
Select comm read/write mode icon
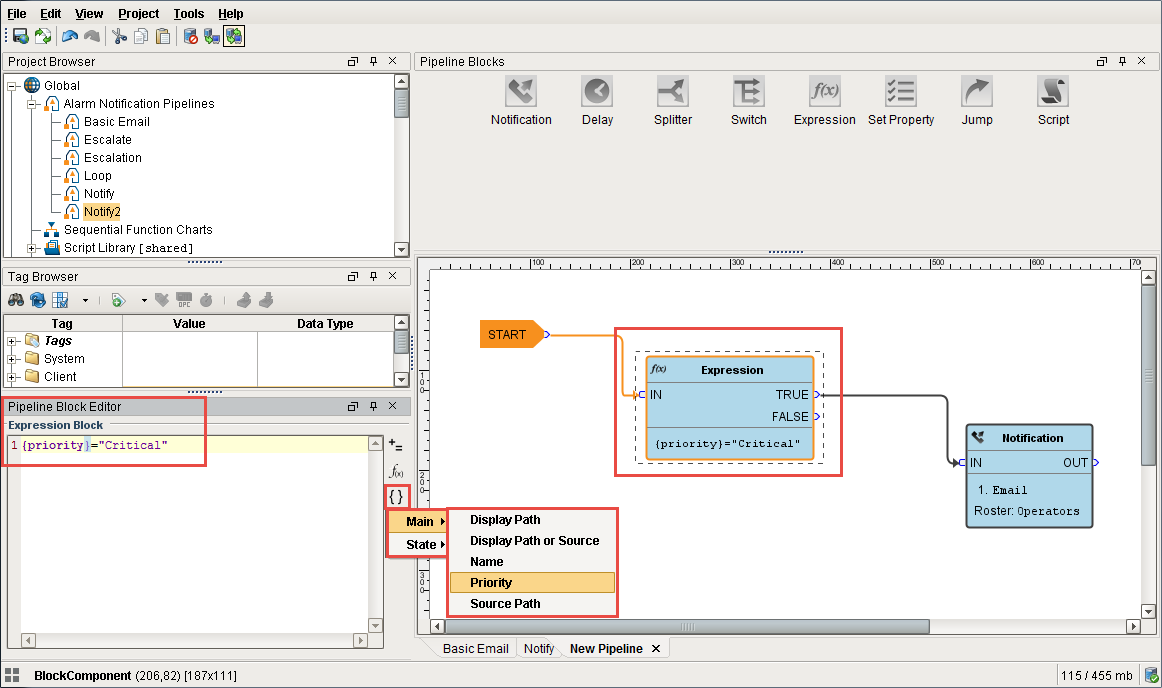(234, 36)
